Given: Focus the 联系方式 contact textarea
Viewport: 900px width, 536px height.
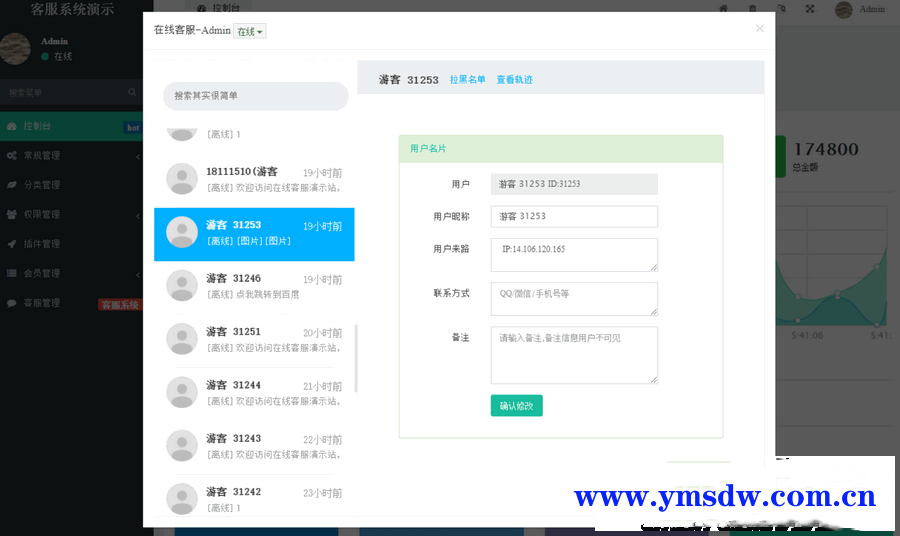Looking at the screenshot, I should click(574, 298).
